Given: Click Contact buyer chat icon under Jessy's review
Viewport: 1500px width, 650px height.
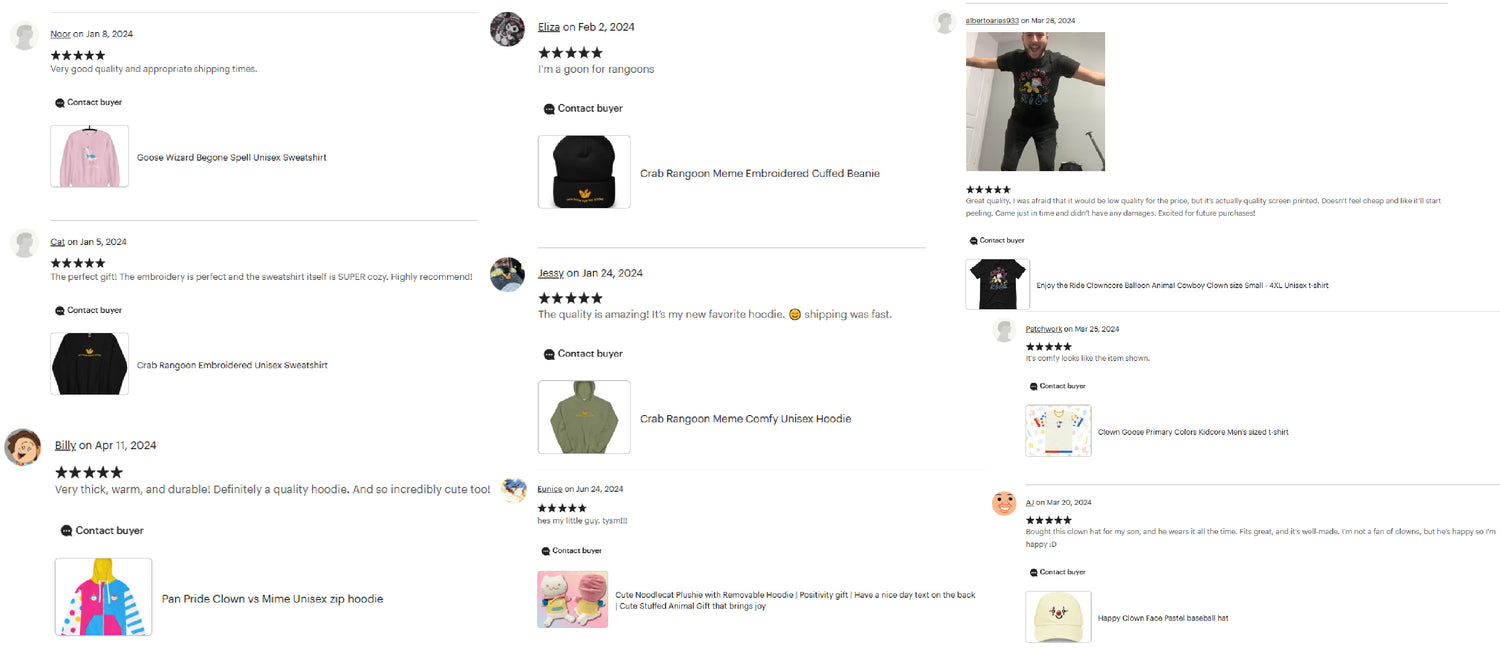Looking at the screenshot, I should (549, 354).
